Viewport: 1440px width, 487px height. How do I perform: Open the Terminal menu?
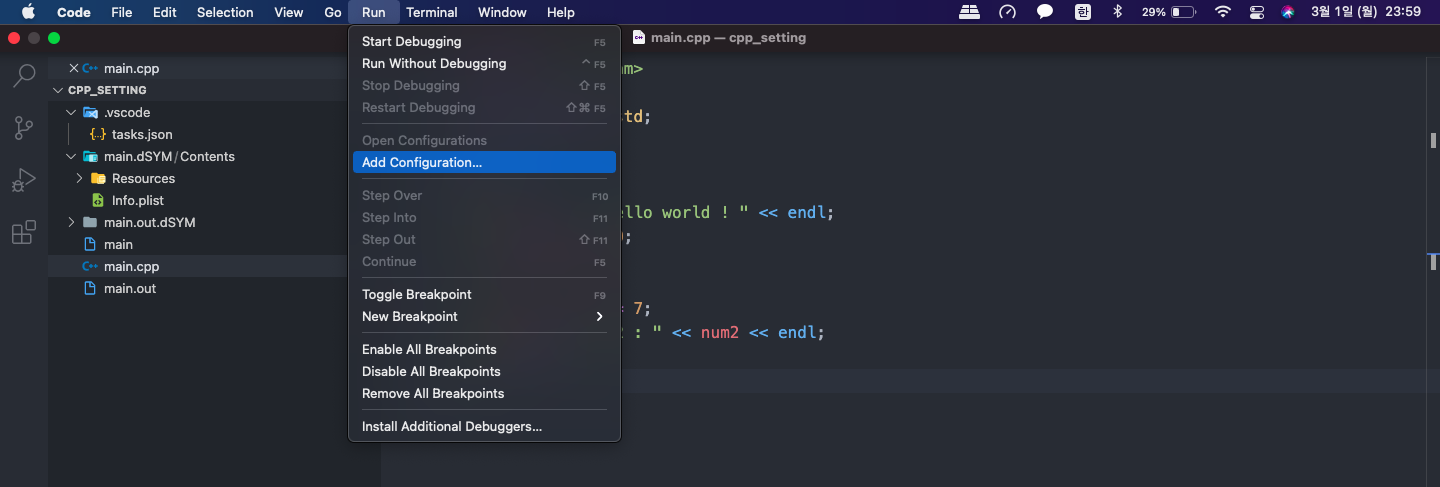pyautogui.click(x=432, y=12)
